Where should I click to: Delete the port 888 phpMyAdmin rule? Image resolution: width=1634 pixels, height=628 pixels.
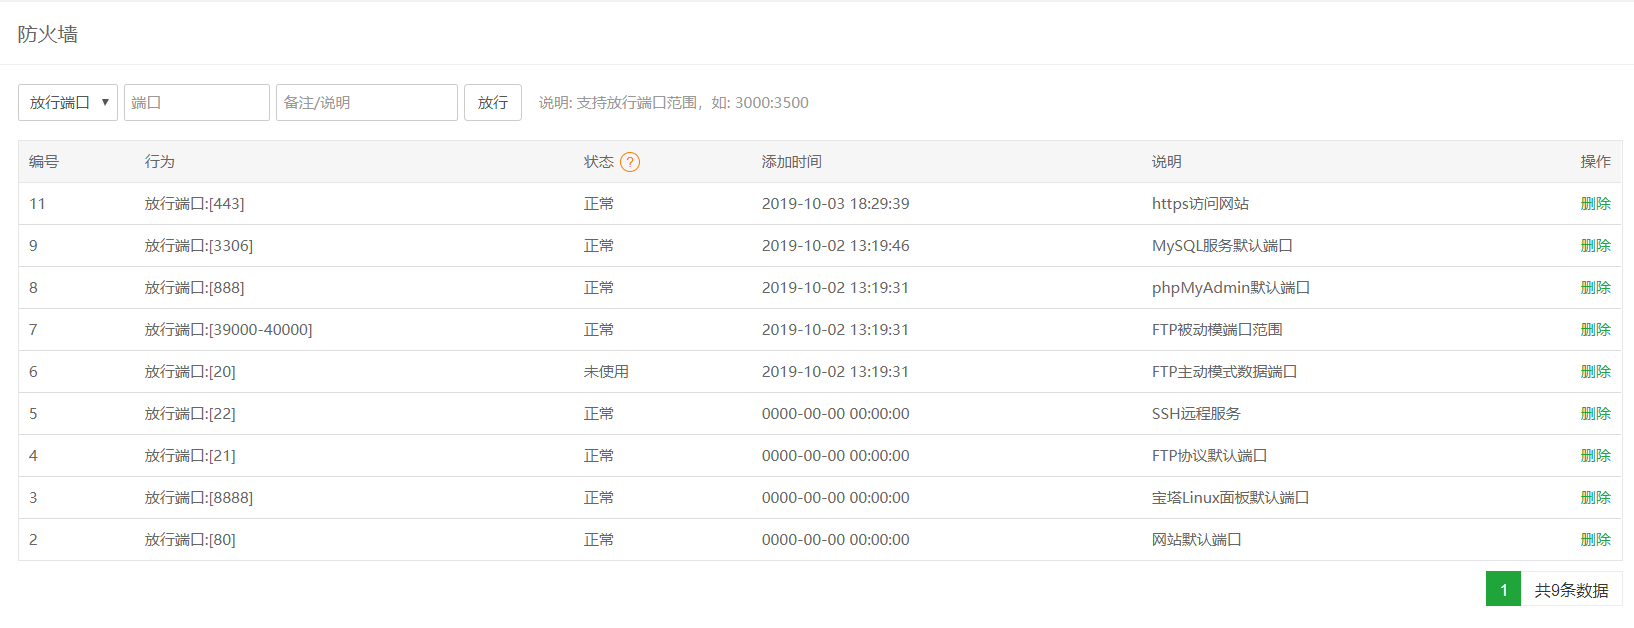[x=1595, y=288]
